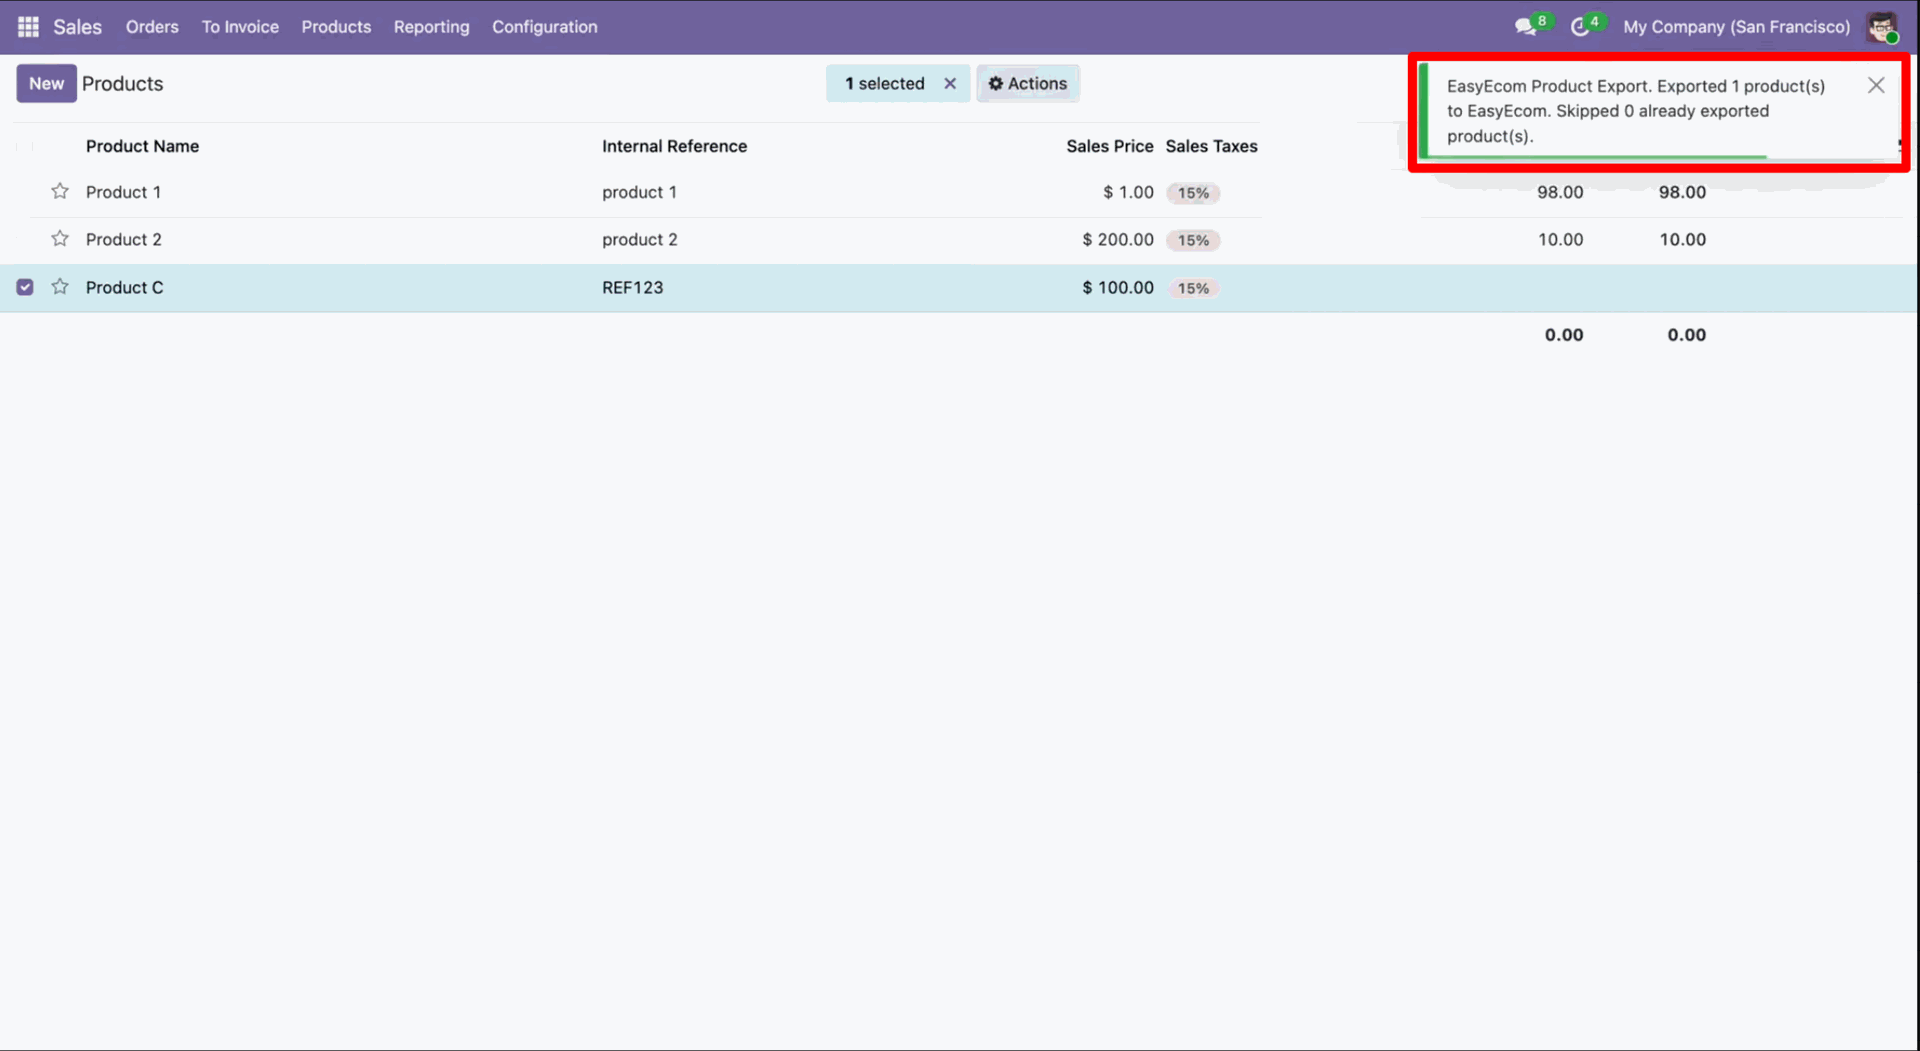Click the EasyEcom Product Export notification text

(x=1636, y=111)
